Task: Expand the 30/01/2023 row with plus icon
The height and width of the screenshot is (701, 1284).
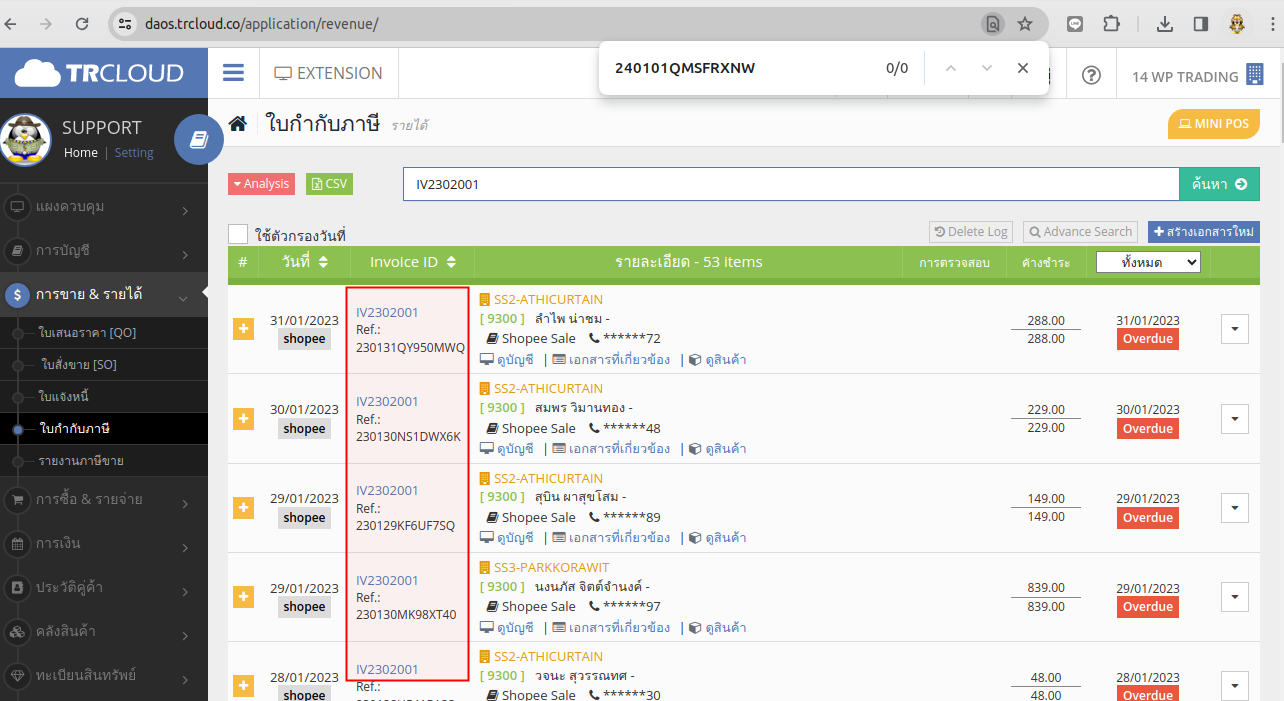Action: 243,418
